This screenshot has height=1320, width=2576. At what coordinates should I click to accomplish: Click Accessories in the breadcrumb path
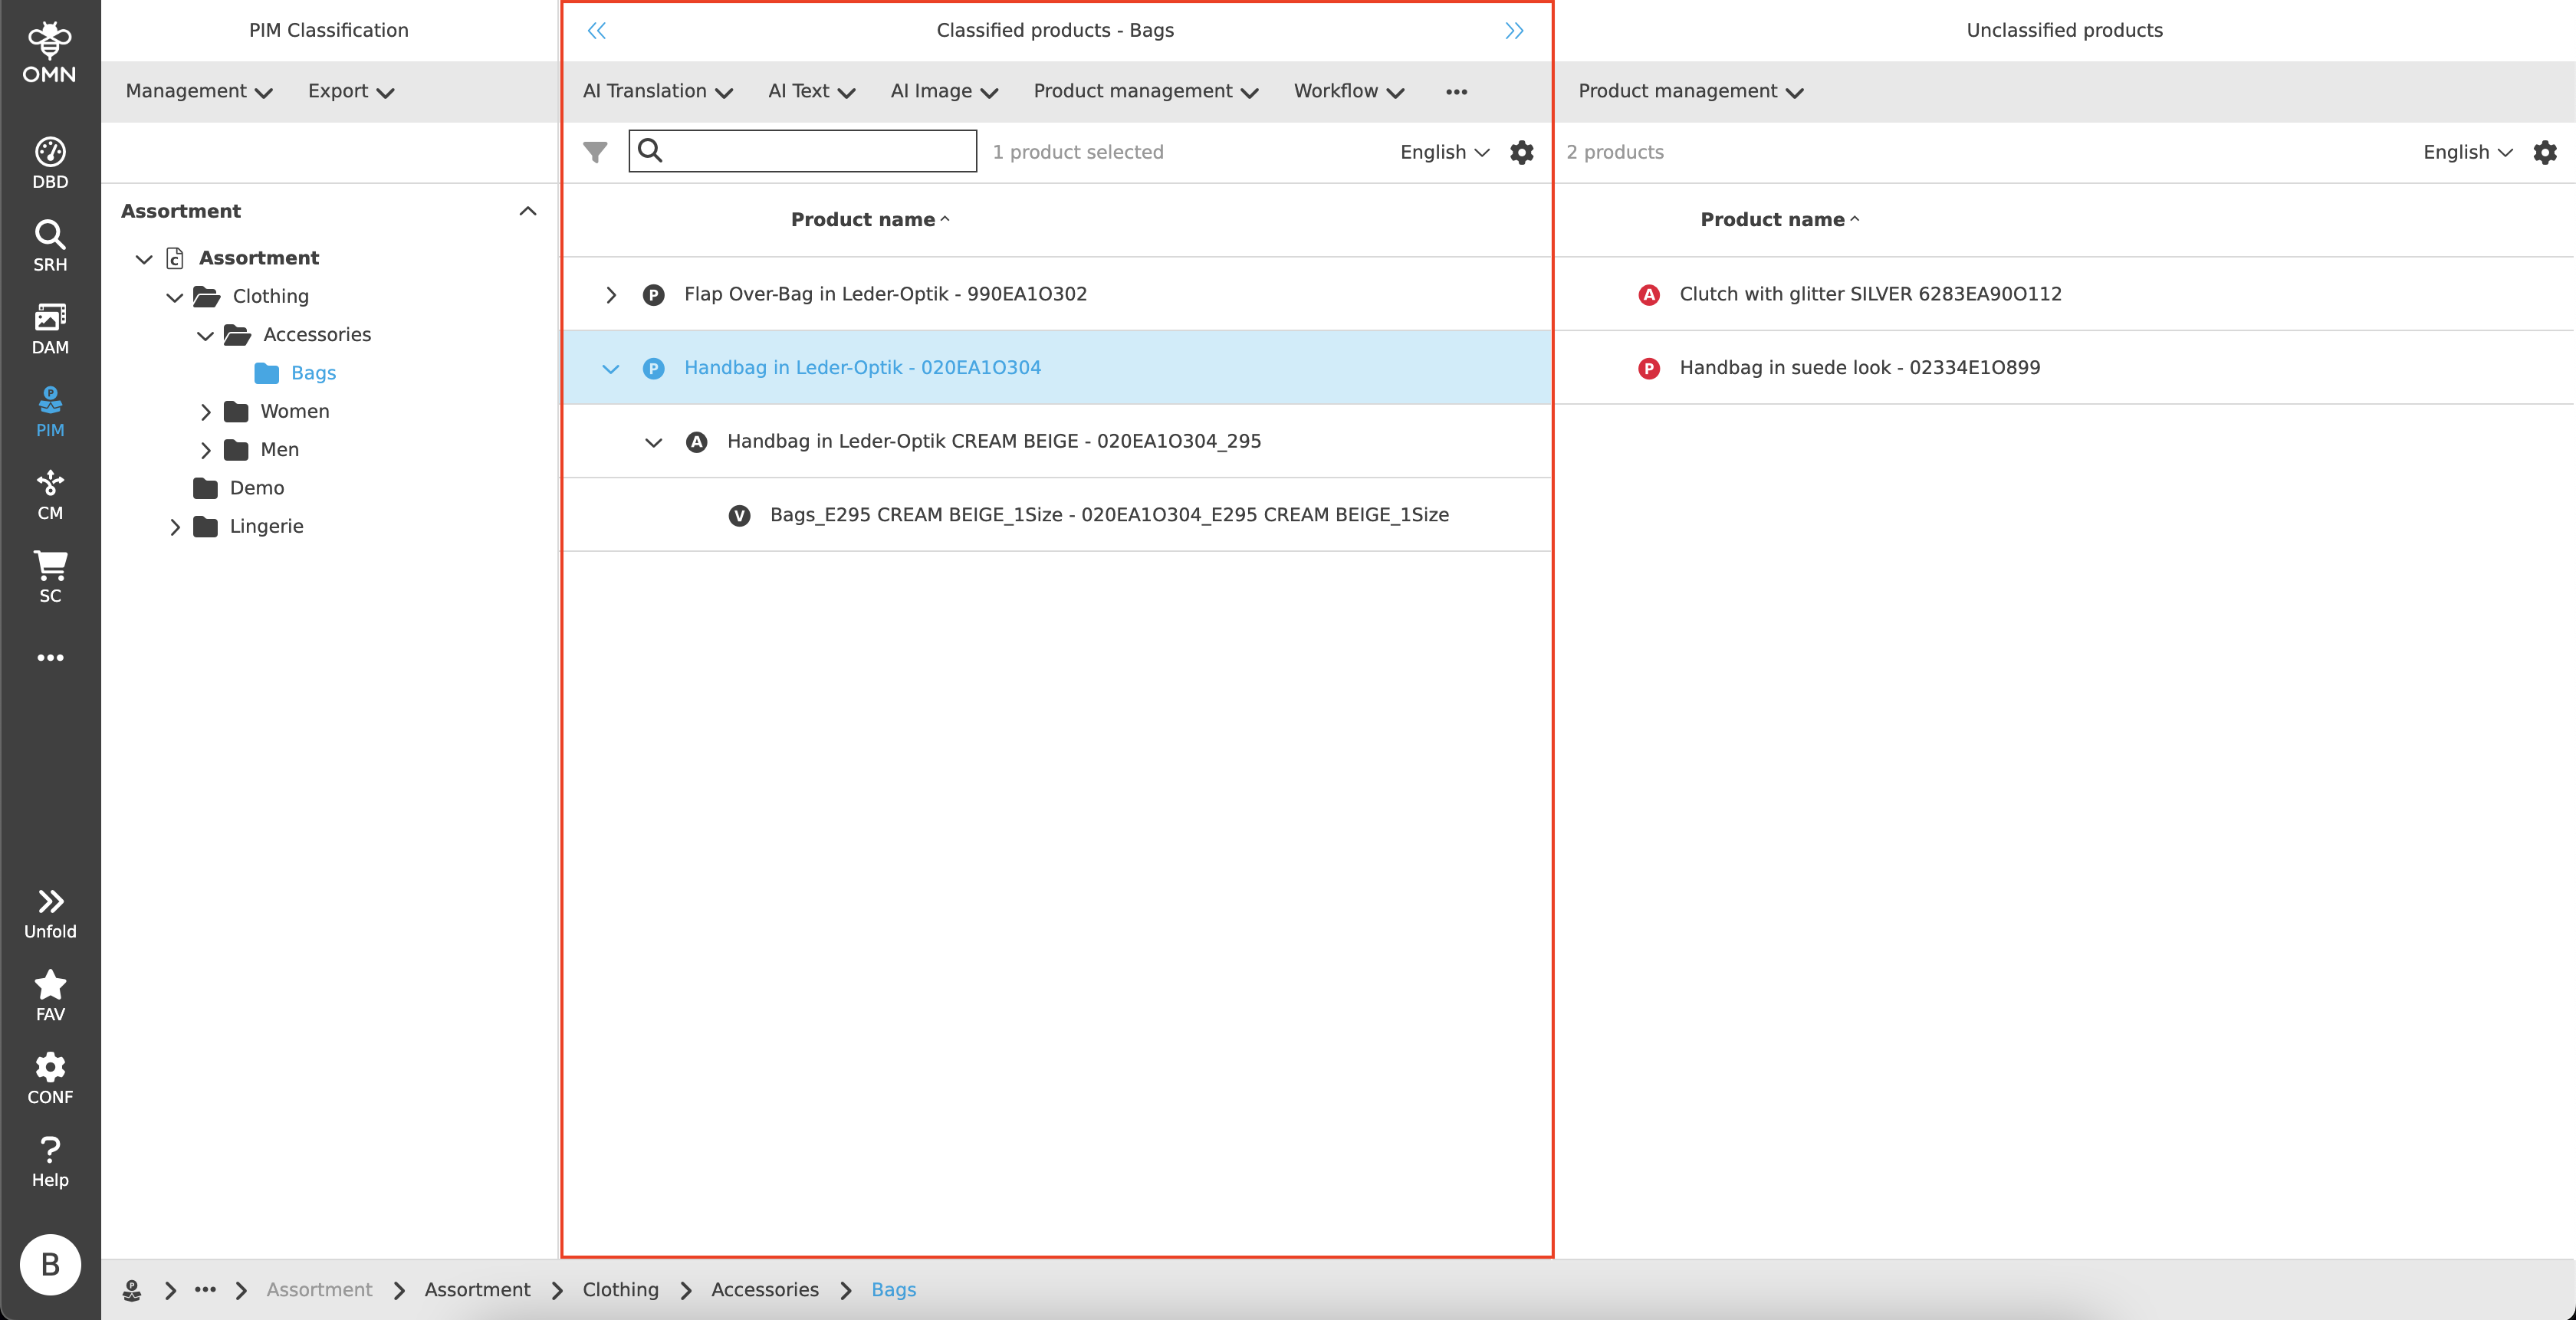764,1289
